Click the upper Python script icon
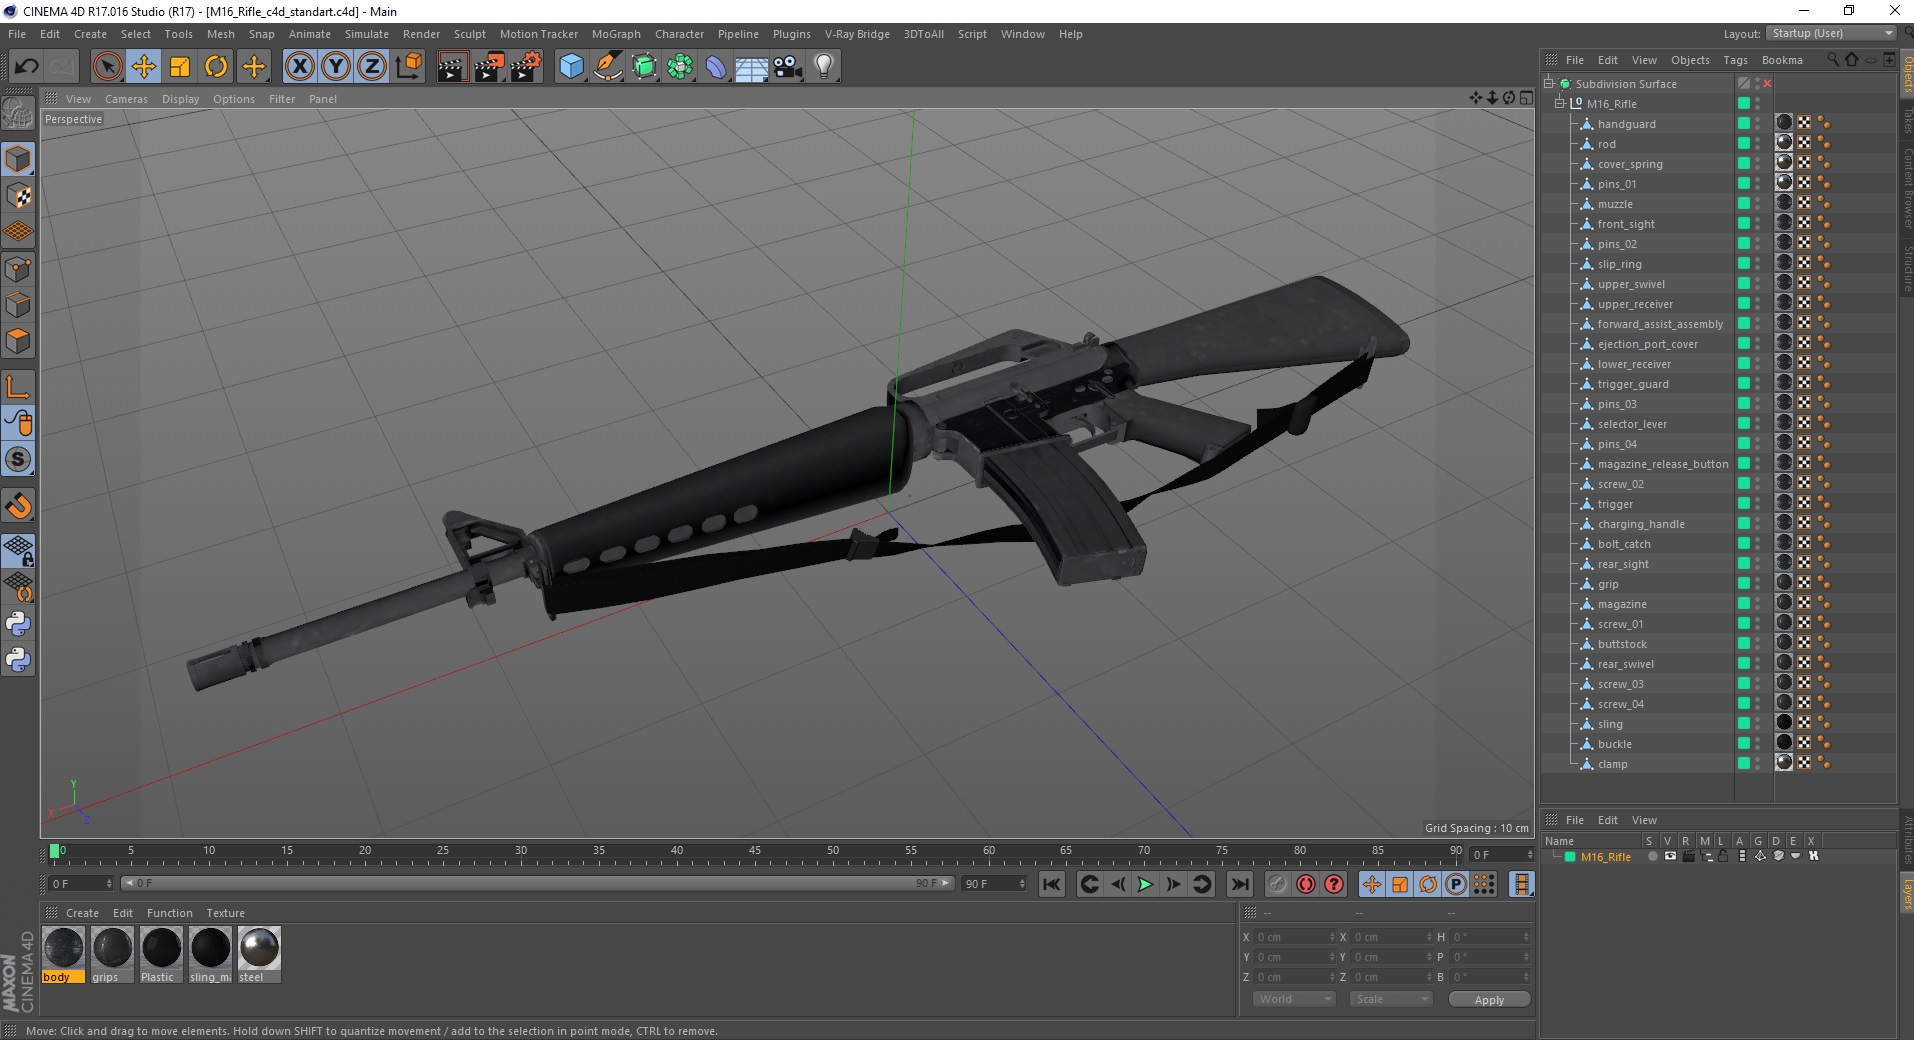The height and width of the screenshot is (1040, 1914). 18,624
